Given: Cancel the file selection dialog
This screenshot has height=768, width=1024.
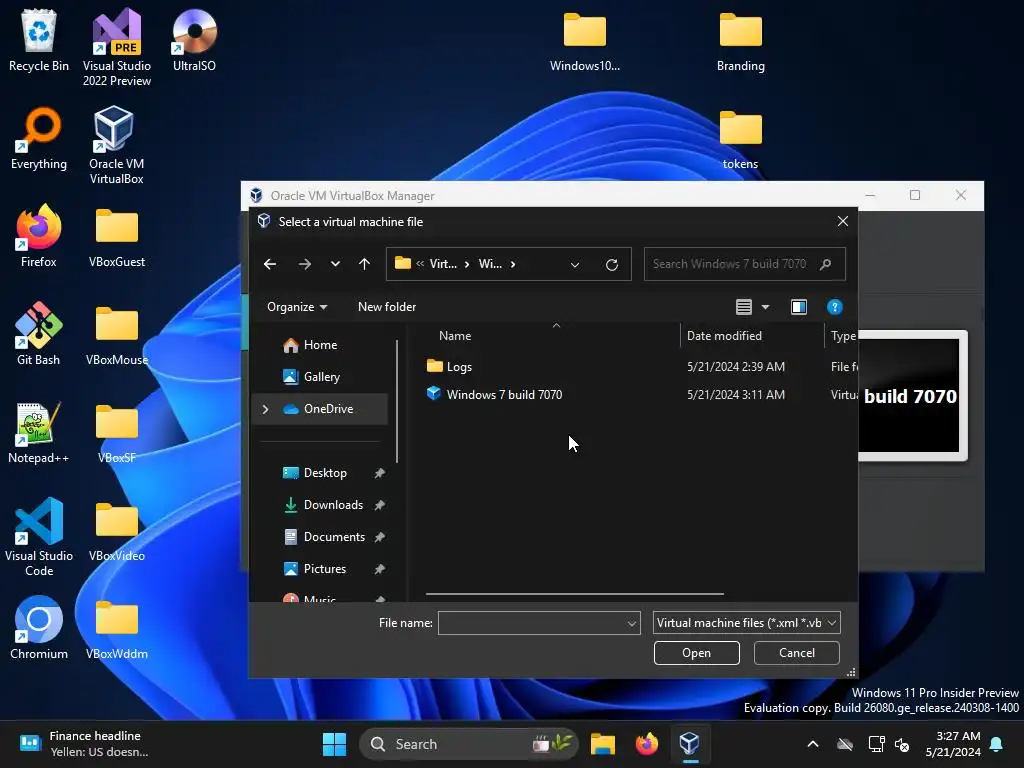Looking at the screenshot, I should 796,653.
